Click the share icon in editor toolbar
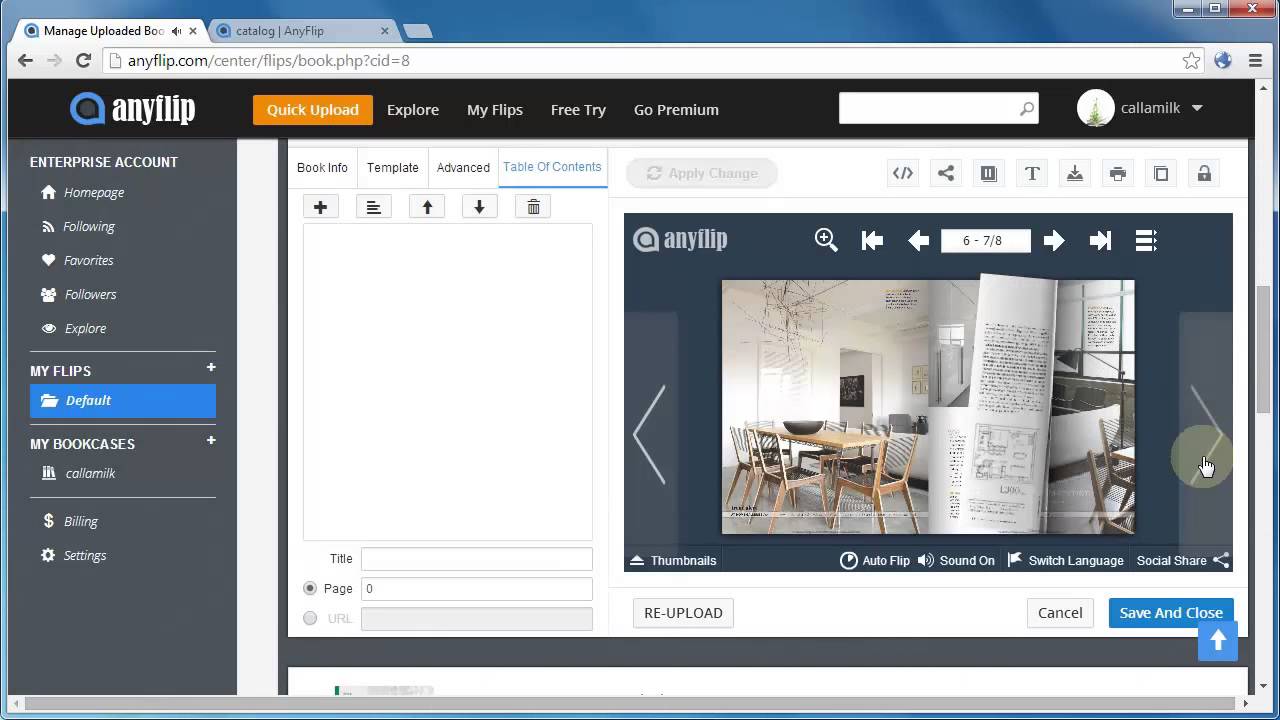Screen dimensions: 1280x720 [946, 173]
